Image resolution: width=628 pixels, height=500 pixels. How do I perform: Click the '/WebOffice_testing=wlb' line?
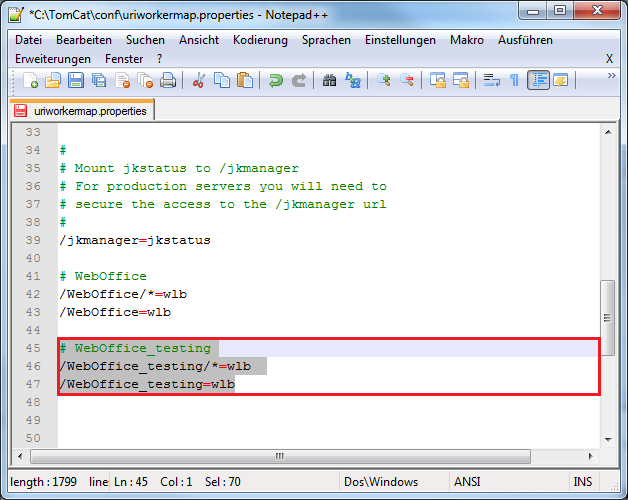147,384
